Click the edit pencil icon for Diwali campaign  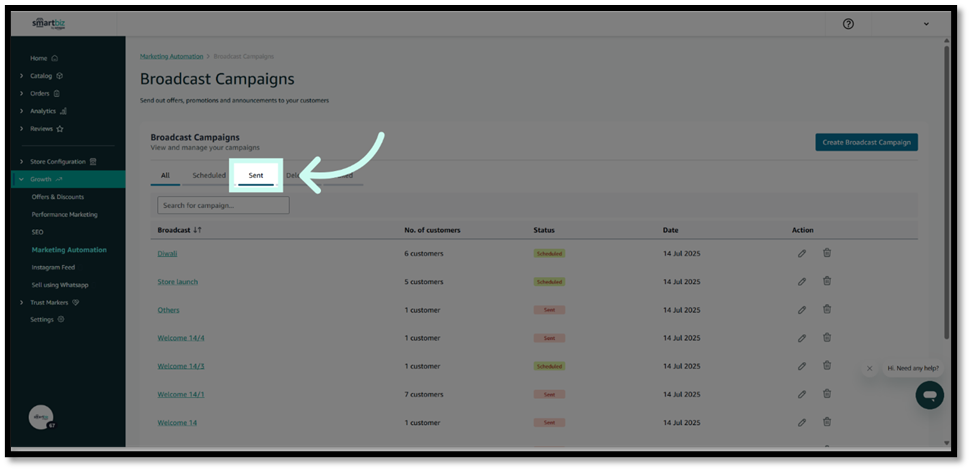coord(802,254)
